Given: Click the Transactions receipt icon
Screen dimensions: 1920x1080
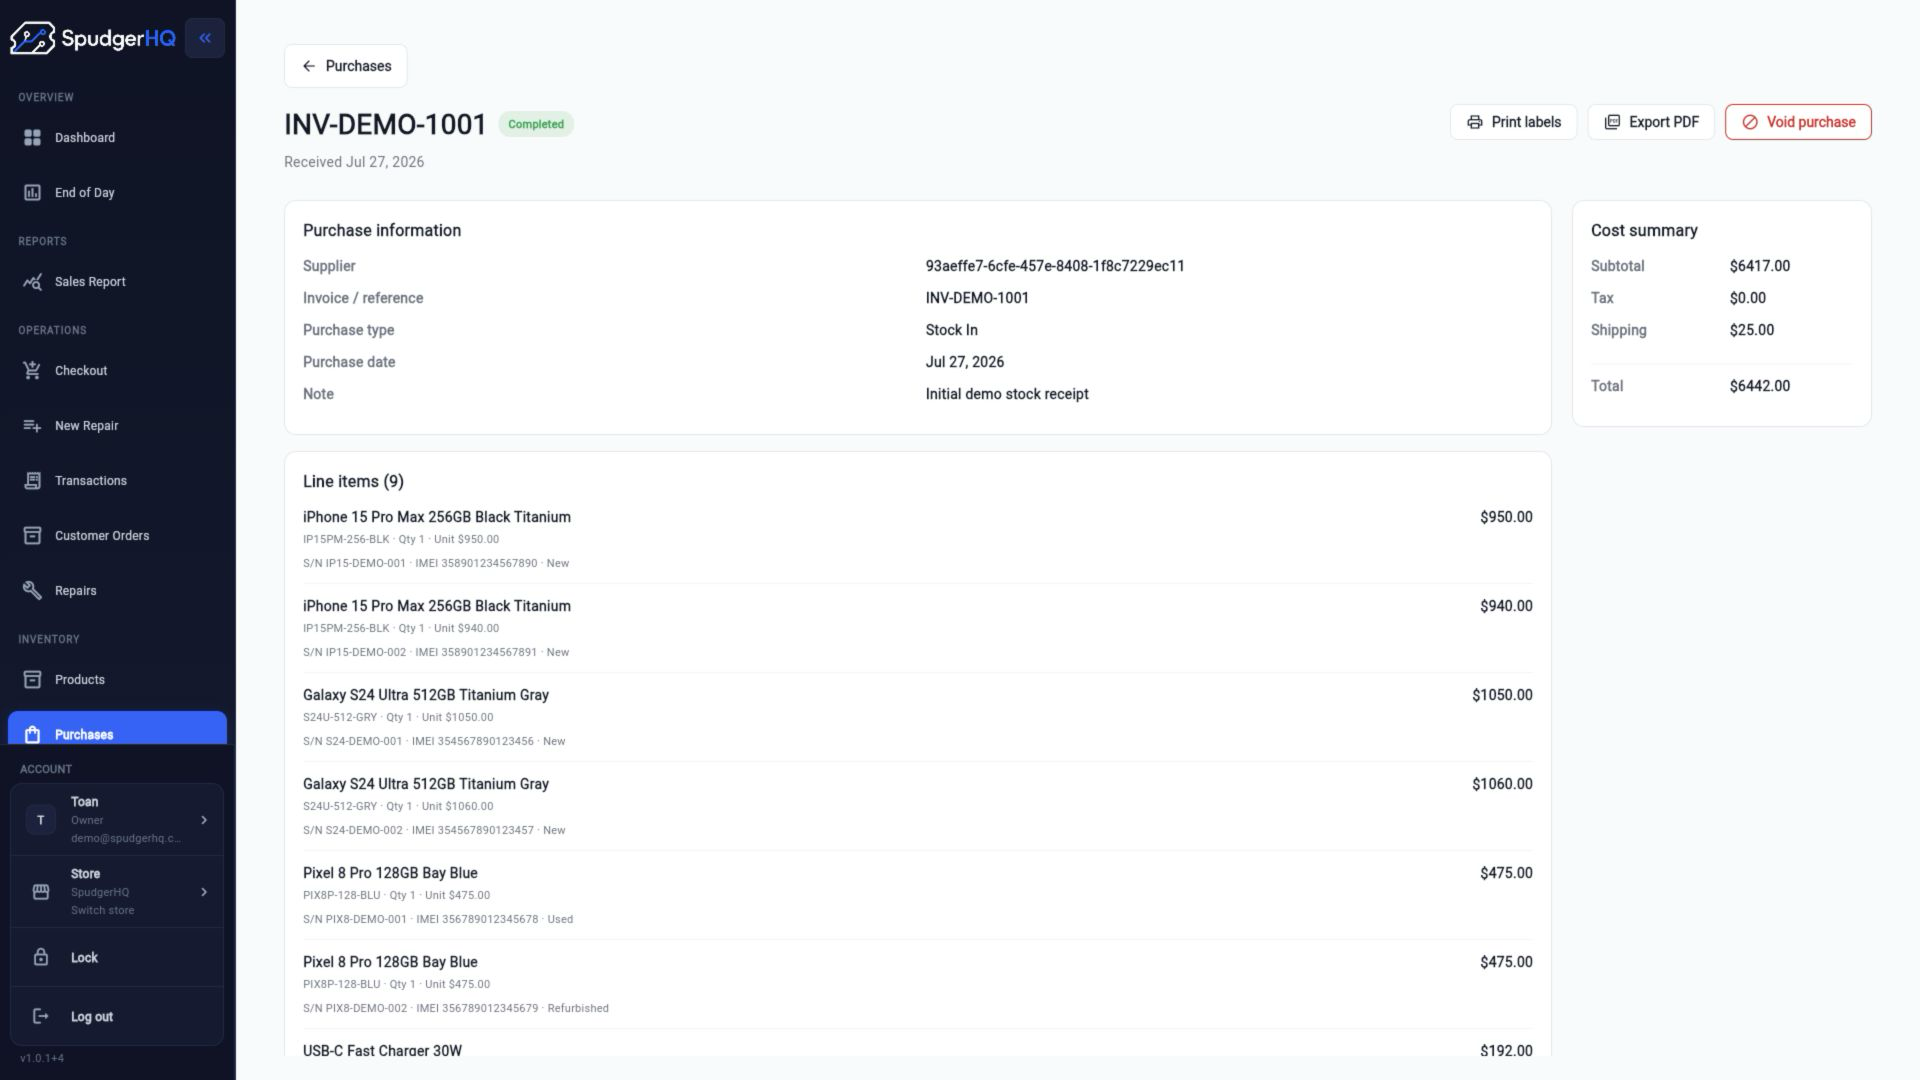Looking at the screenshot, I should point(32,480).
